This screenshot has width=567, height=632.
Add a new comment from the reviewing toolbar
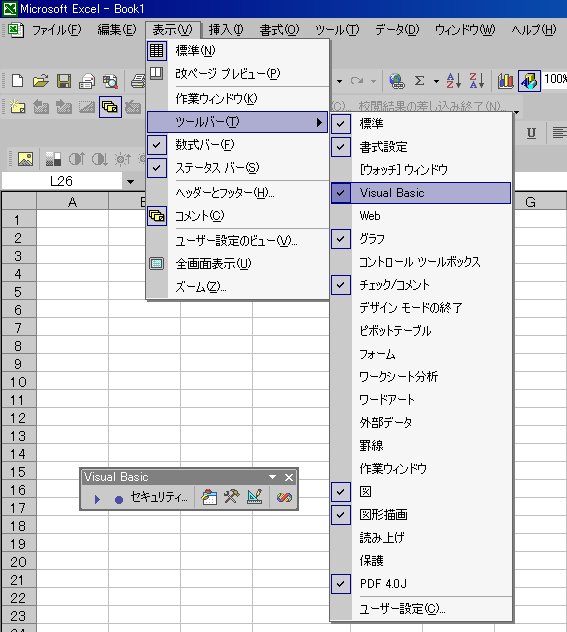tap(17, 107)
